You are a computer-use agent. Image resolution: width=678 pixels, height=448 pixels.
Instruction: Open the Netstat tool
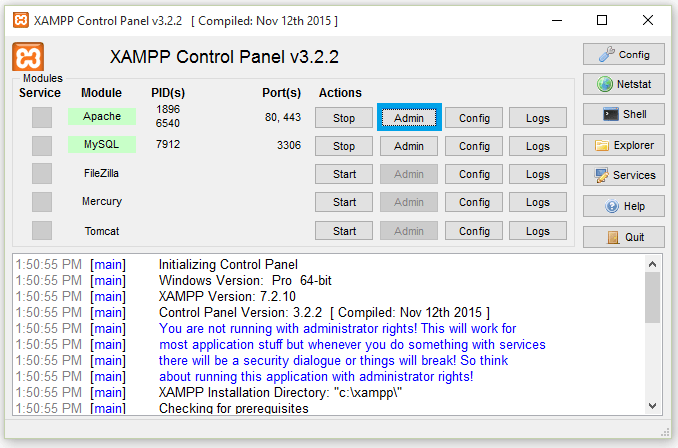[623, 85]
